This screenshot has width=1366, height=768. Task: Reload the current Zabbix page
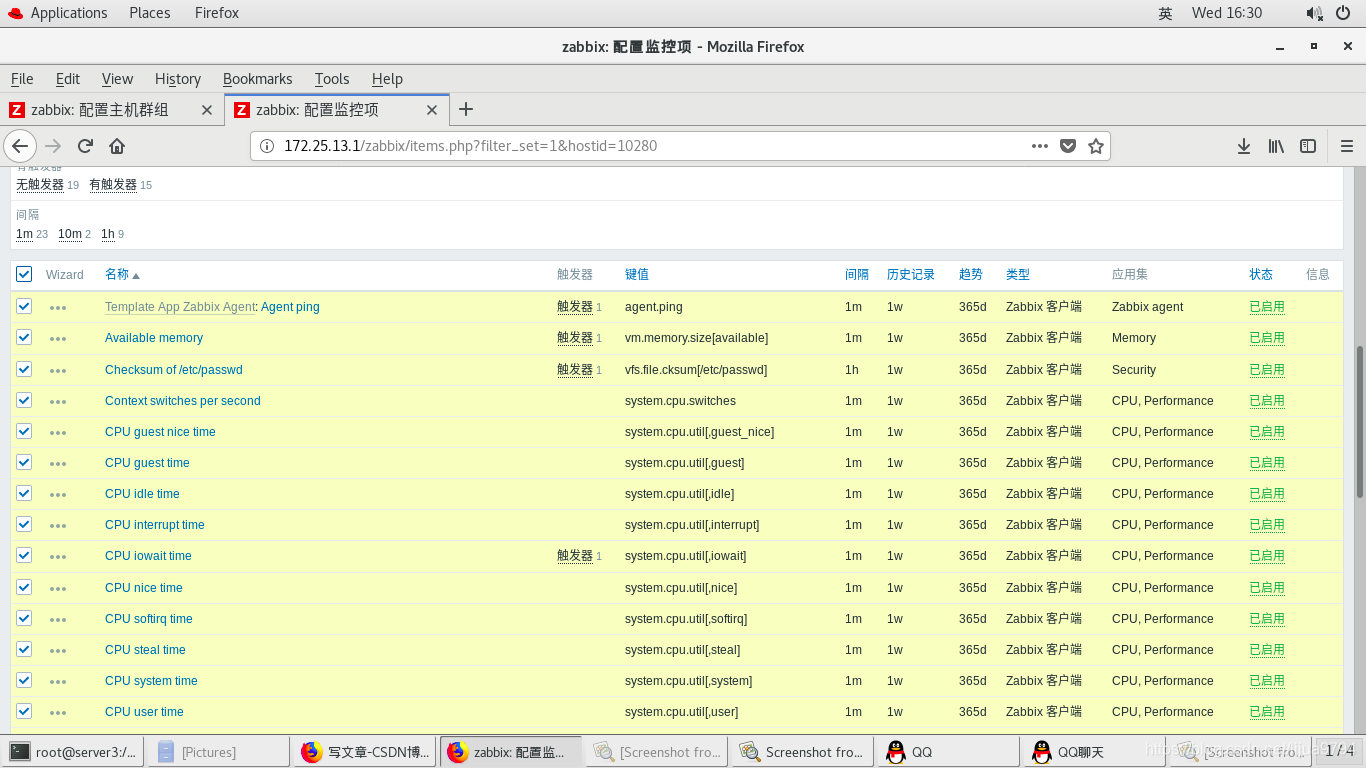point(85,146)
